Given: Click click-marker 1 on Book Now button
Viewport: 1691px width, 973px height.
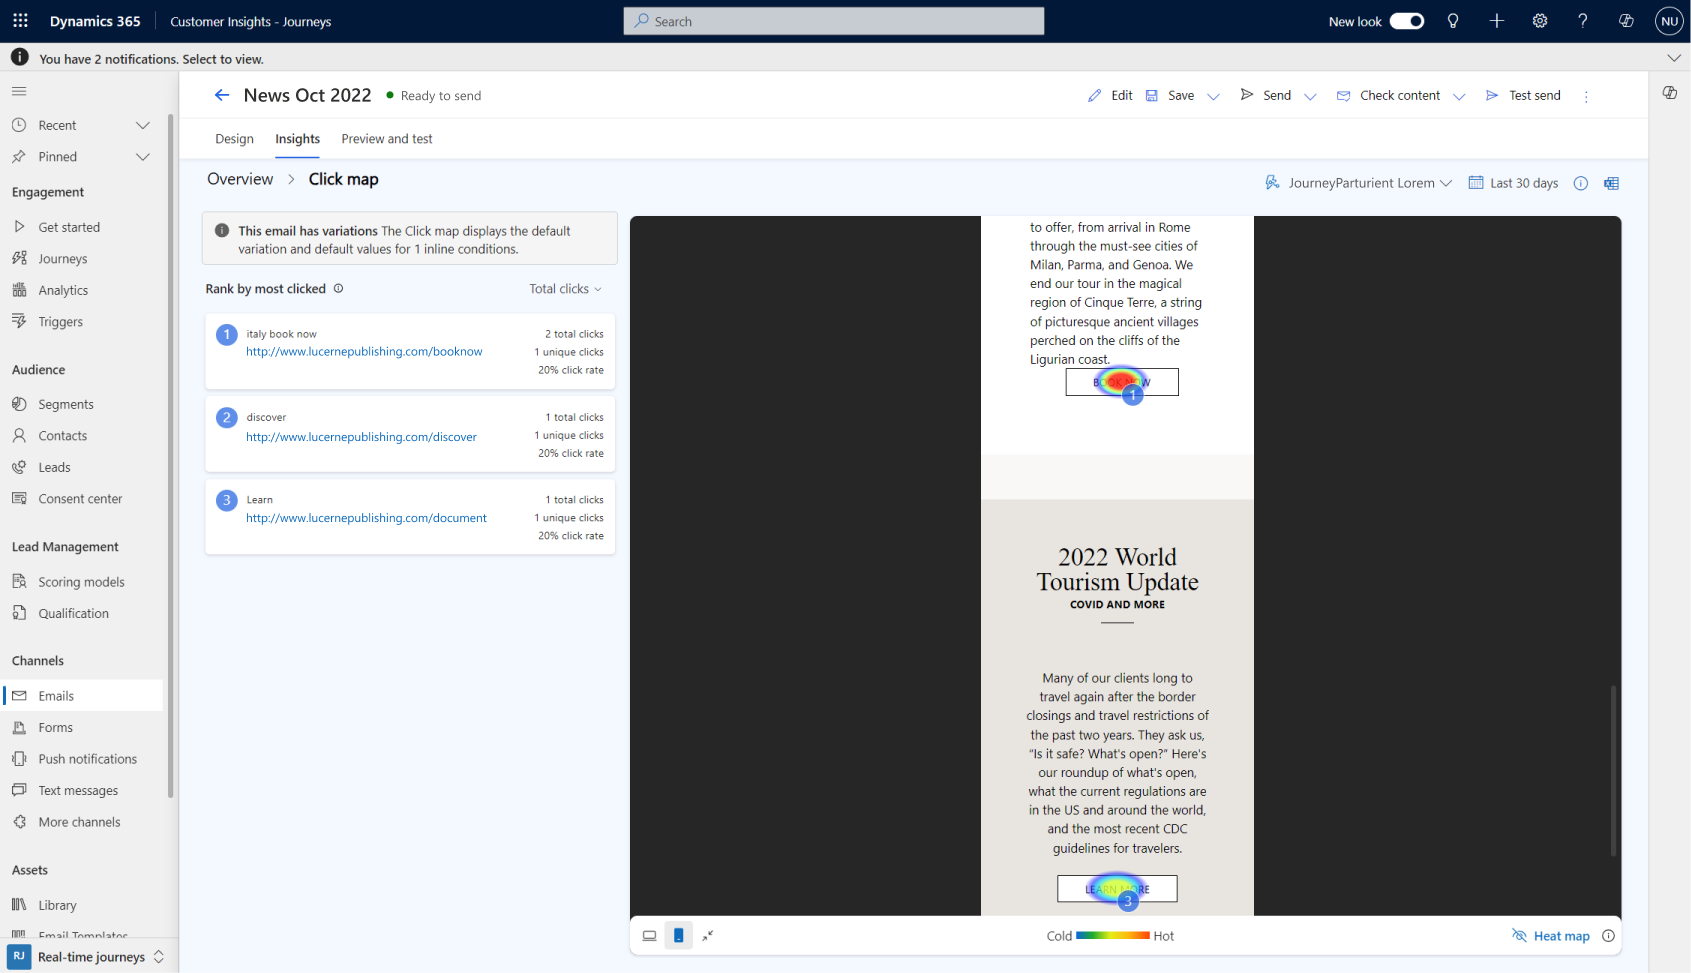Looking at the screenshot, I should 1132,395.
